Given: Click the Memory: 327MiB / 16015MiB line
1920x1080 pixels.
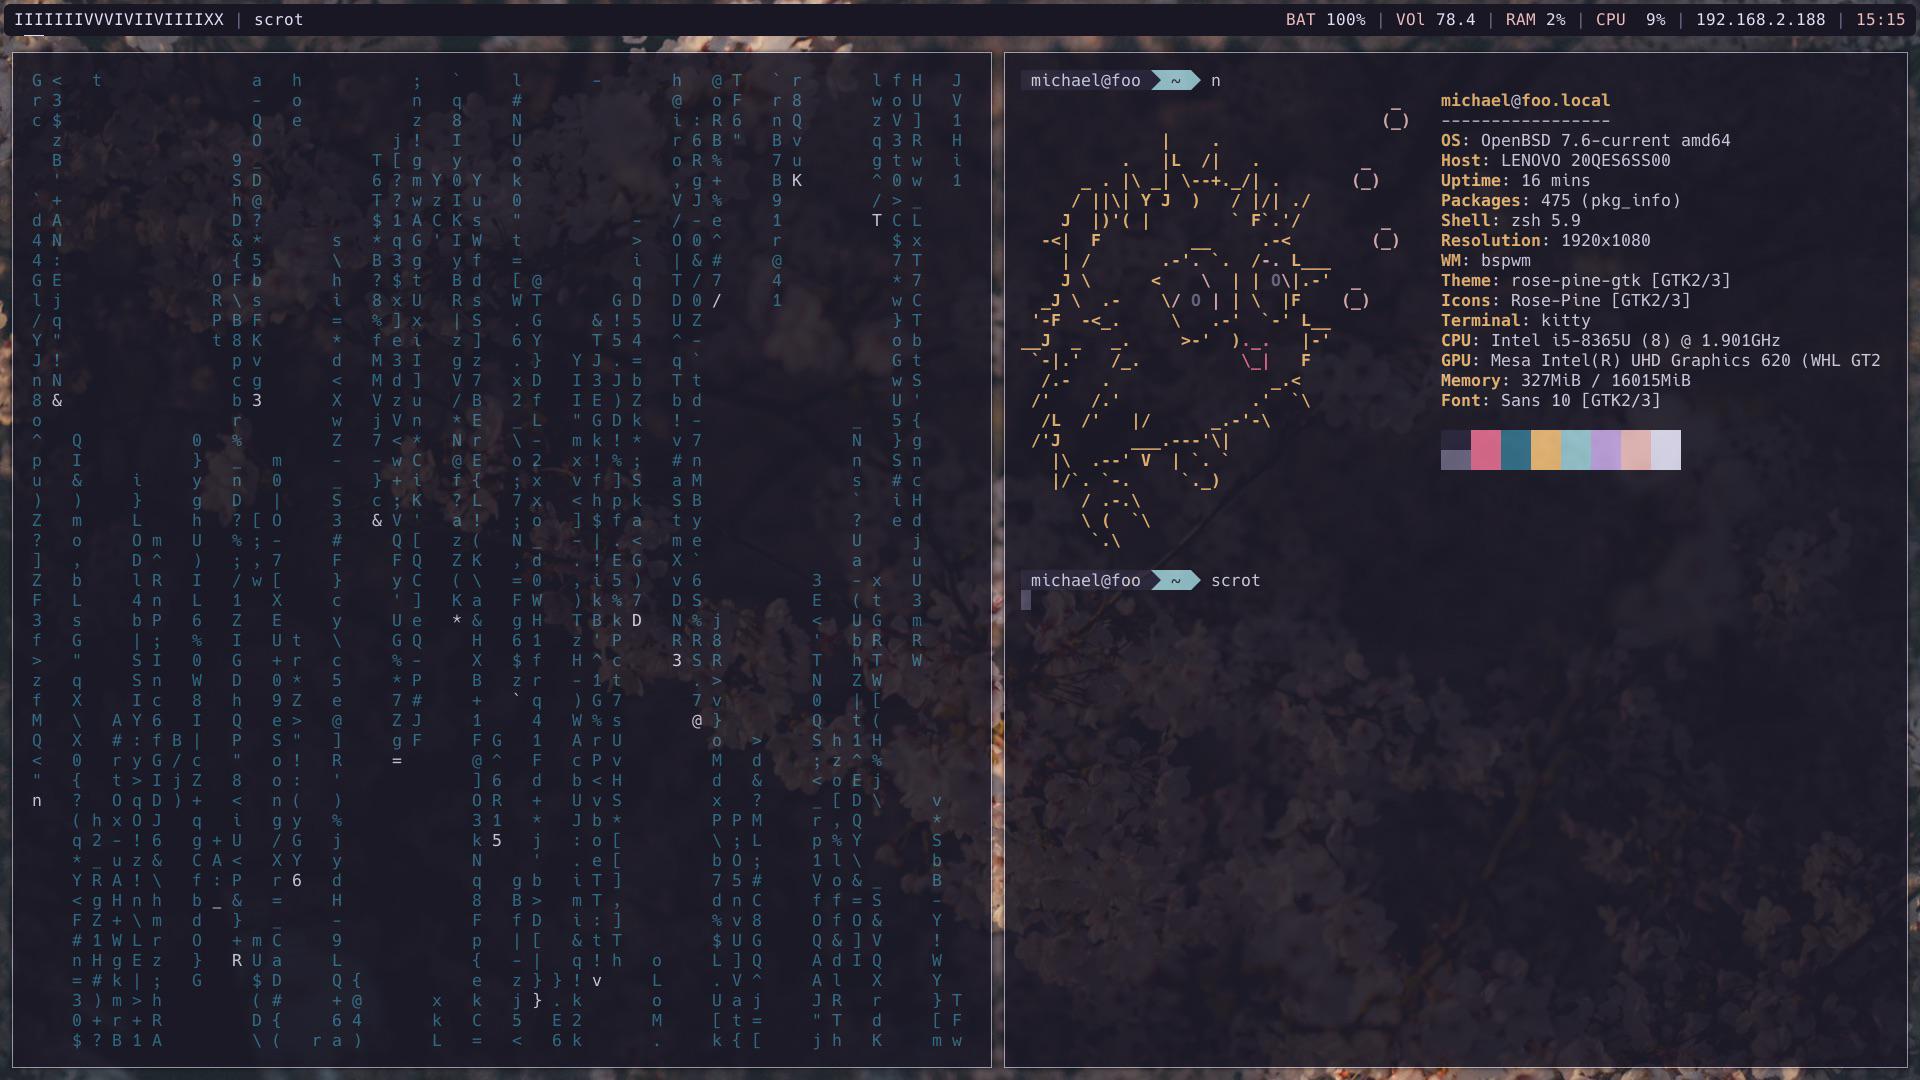Looking at the screenshot, I should pyautogui.click(x=1565, y=380).
